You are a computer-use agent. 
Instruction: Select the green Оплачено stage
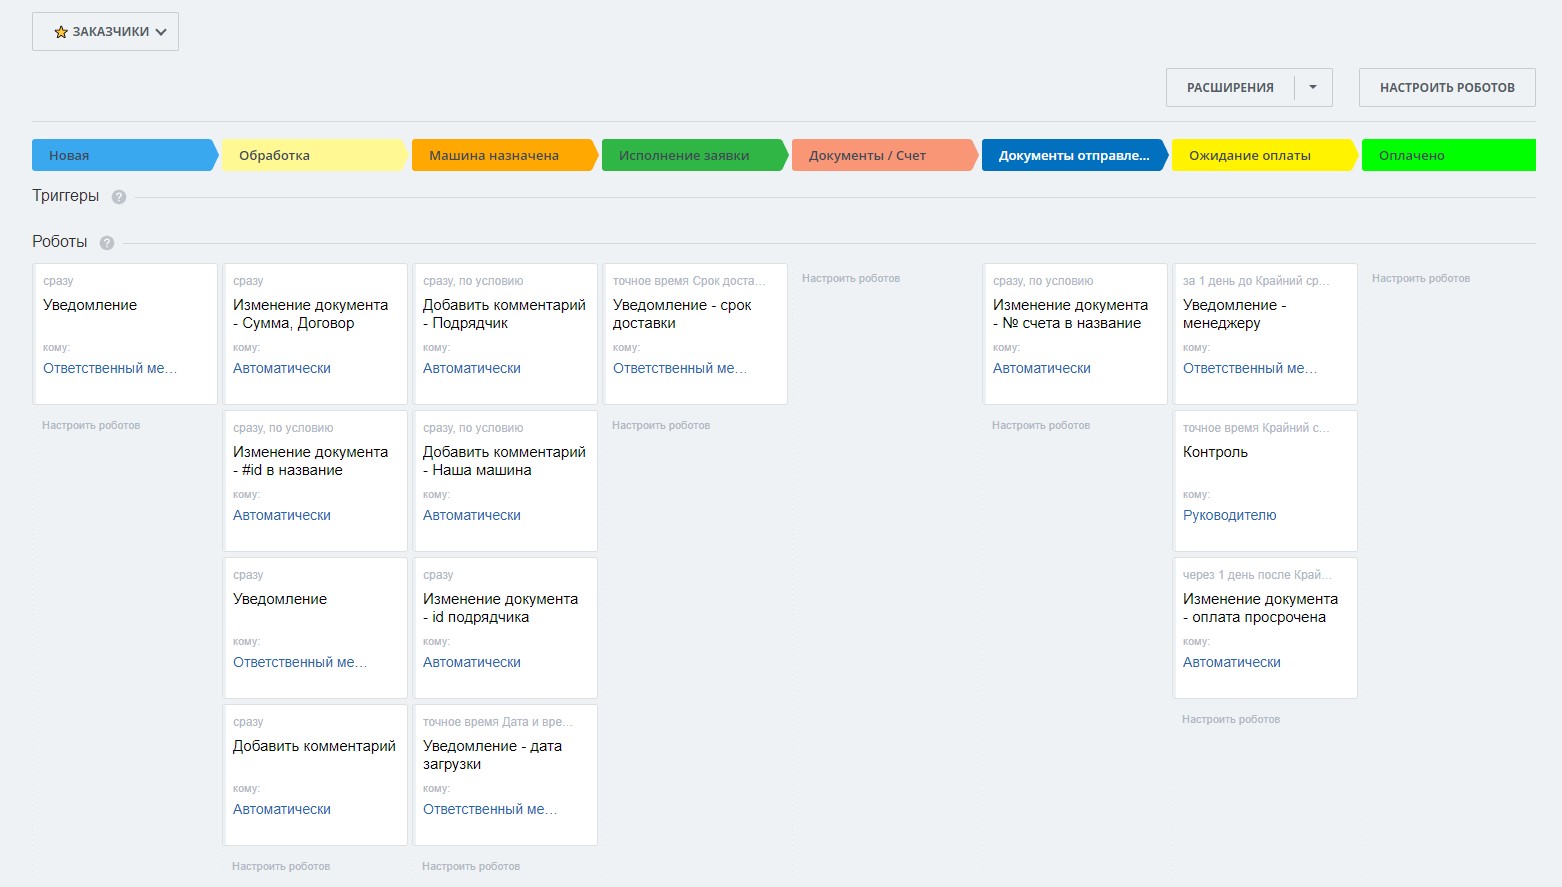(x=1447, y=155)
